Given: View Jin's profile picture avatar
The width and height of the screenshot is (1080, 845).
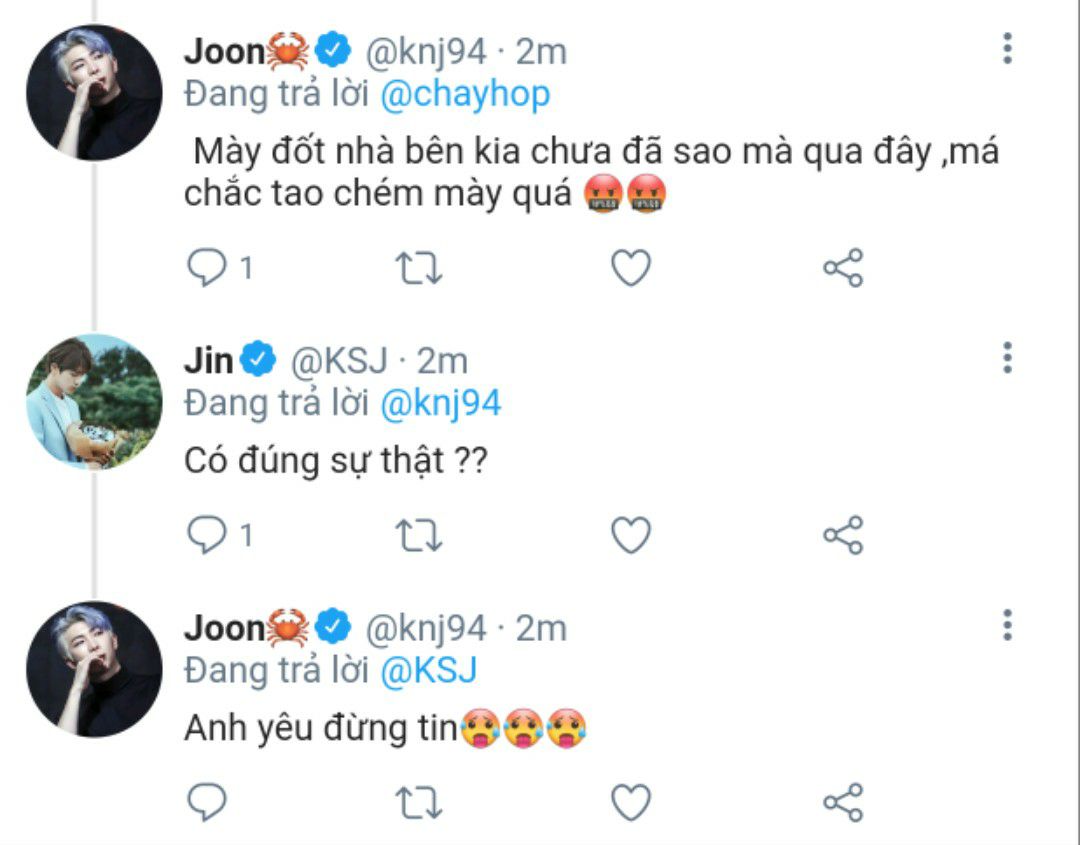Looking at the screenshot, I should pyautogui.click(x=94, y=401).
